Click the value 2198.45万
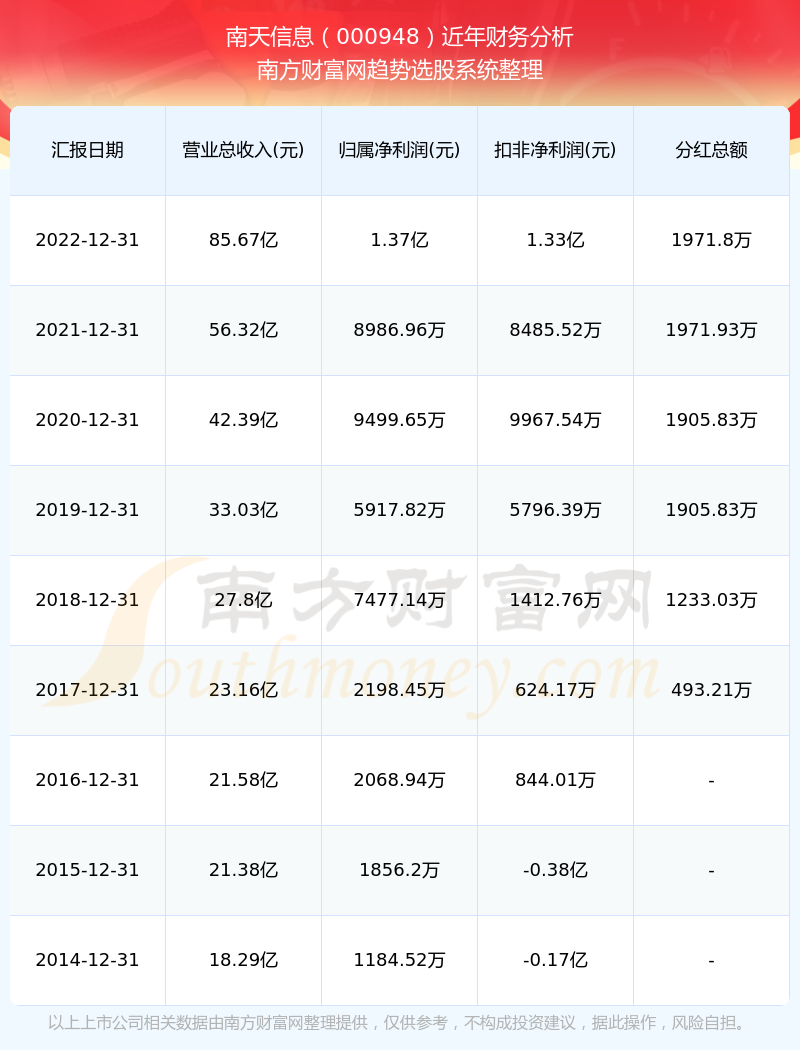Image resolution: width=800 pixels, height=1050 pixels. pos(400,690)
